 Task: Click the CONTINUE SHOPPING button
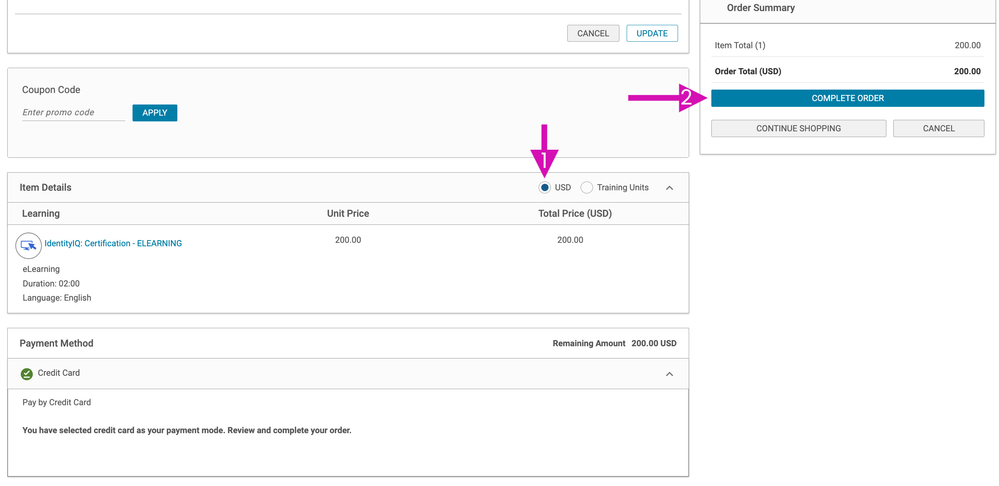798,129
